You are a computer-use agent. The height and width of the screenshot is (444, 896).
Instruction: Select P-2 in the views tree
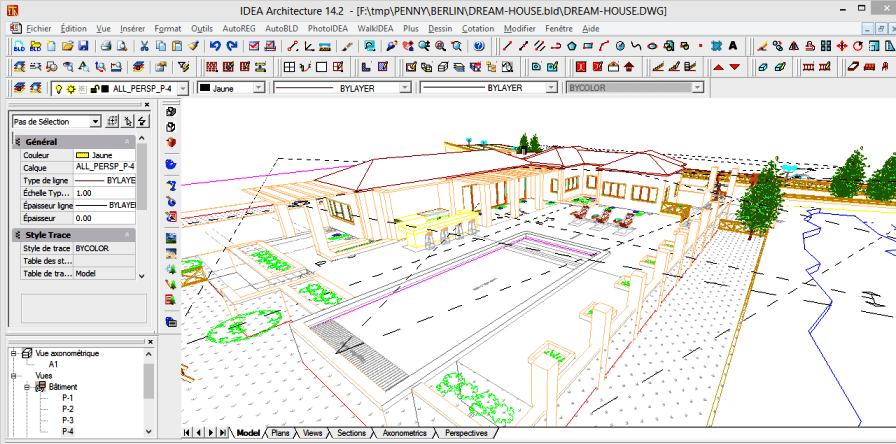(x=67, y=409)
